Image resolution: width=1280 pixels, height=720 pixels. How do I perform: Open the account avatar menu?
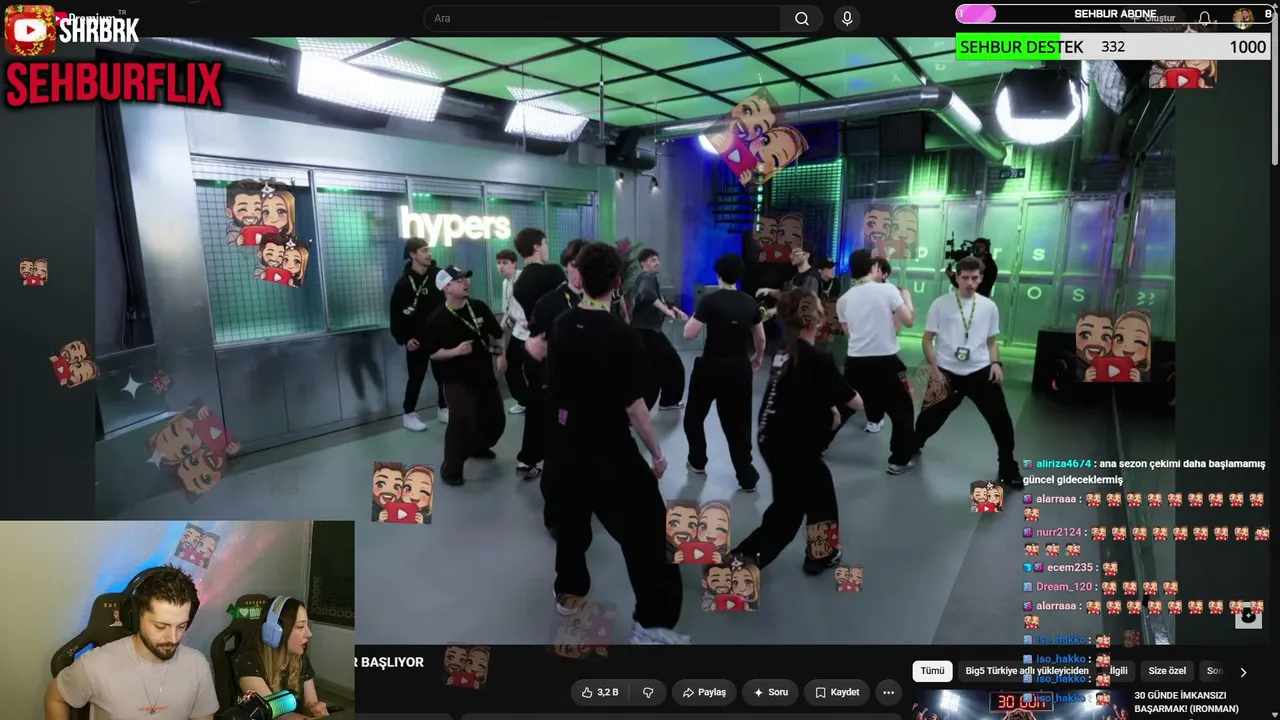point(1243,17)
